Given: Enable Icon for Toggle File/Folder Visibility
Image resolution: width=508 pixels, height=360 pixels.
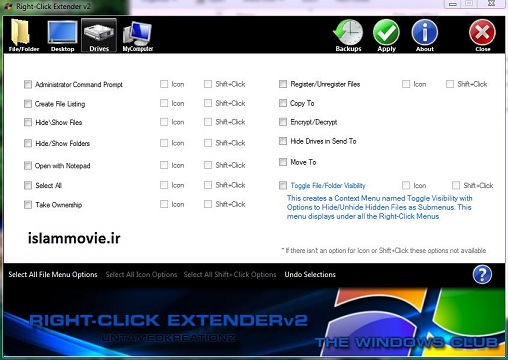Looking at the screenshot, I should [406, 185].
